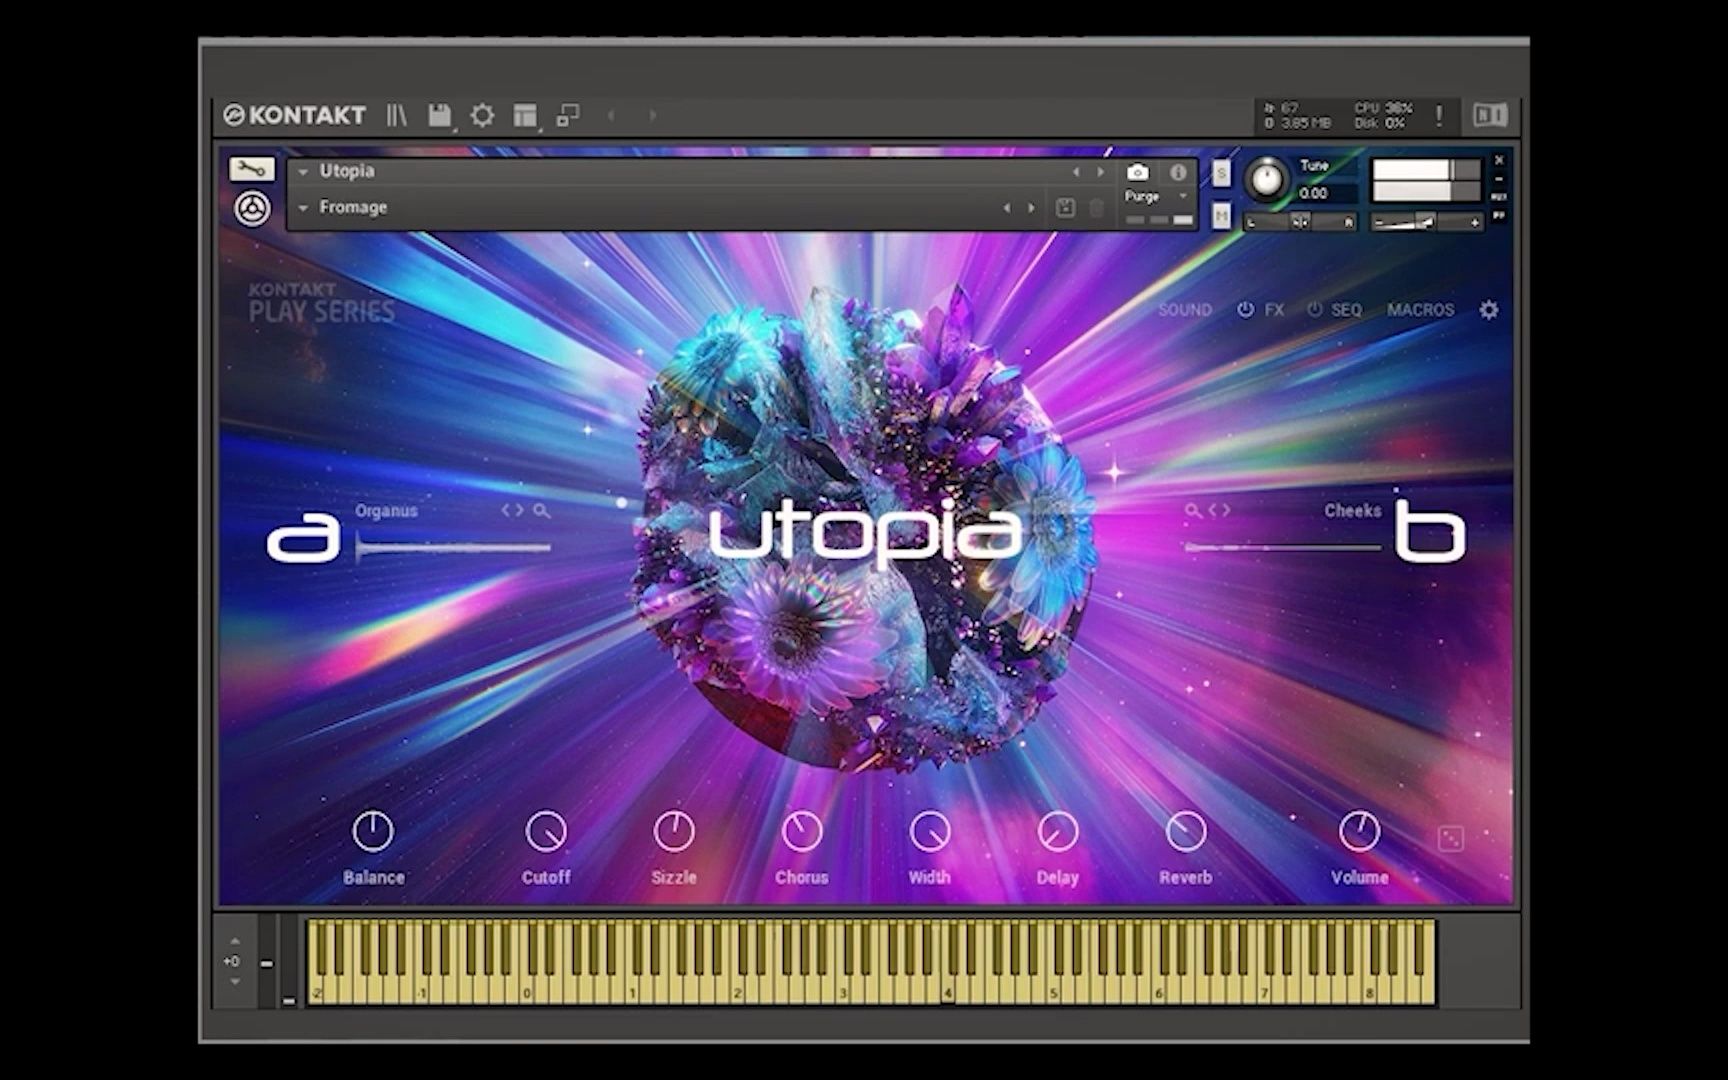Open the Kontakt library browser
This screenshot has width=1728, height=1080.
pos(397,115)
